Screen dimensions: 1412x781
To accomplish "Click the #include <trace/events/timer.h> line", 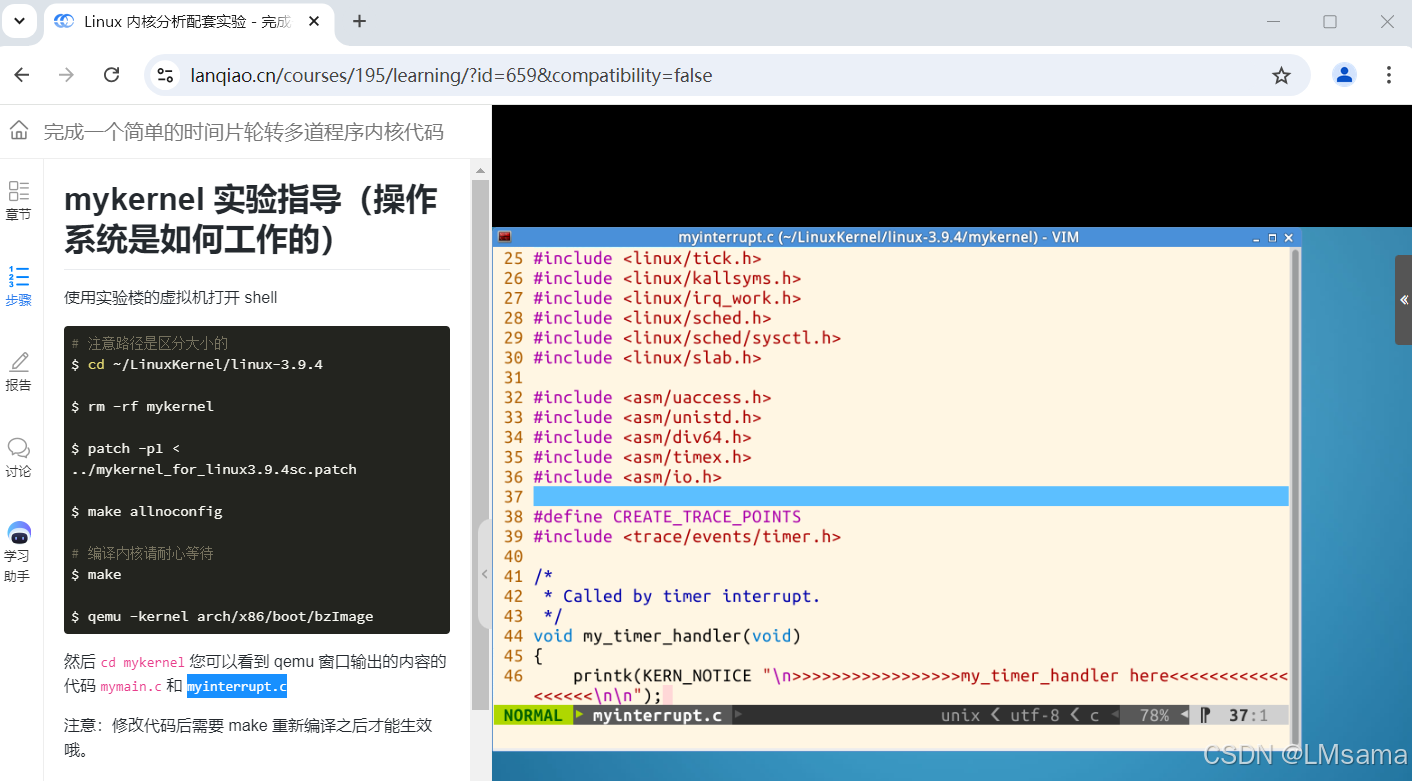I will point(687,537).
